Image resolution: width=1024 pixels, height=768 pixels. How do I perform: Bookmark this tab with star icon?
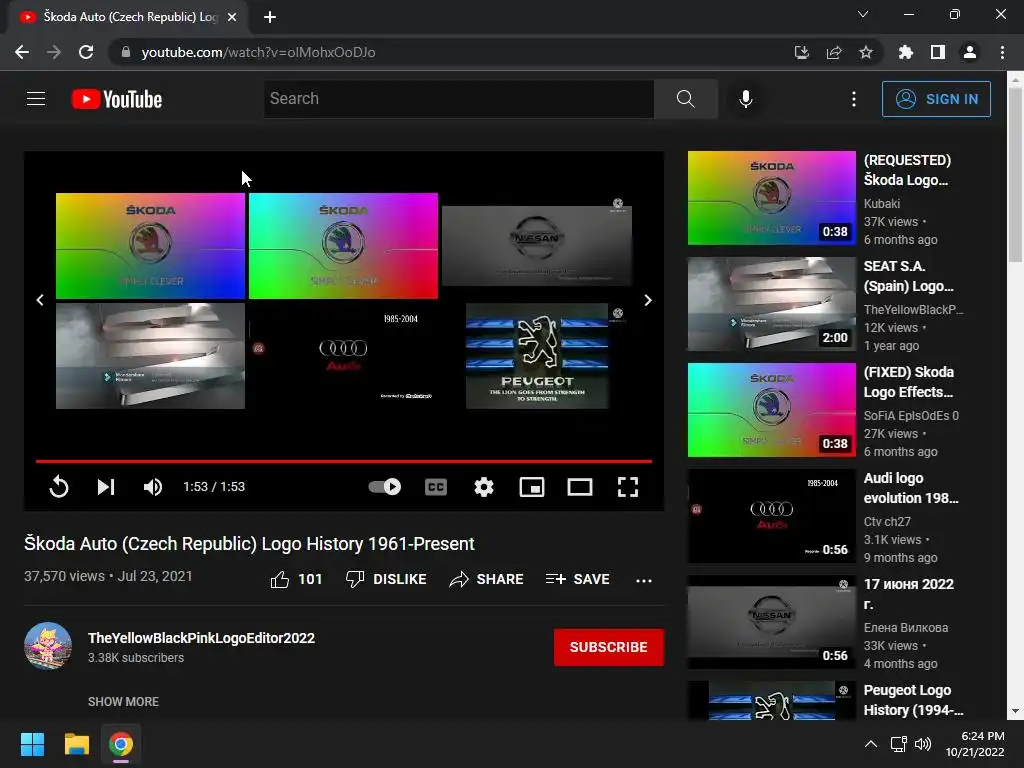(x=866, y=52)
